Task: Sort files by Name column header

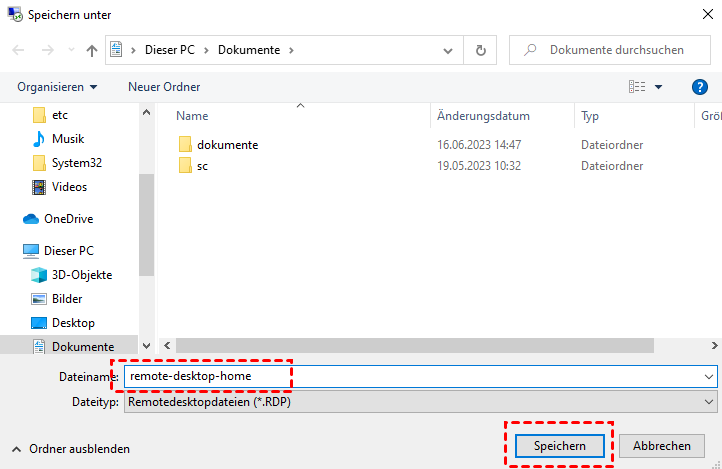Action: tap(192, 116)
